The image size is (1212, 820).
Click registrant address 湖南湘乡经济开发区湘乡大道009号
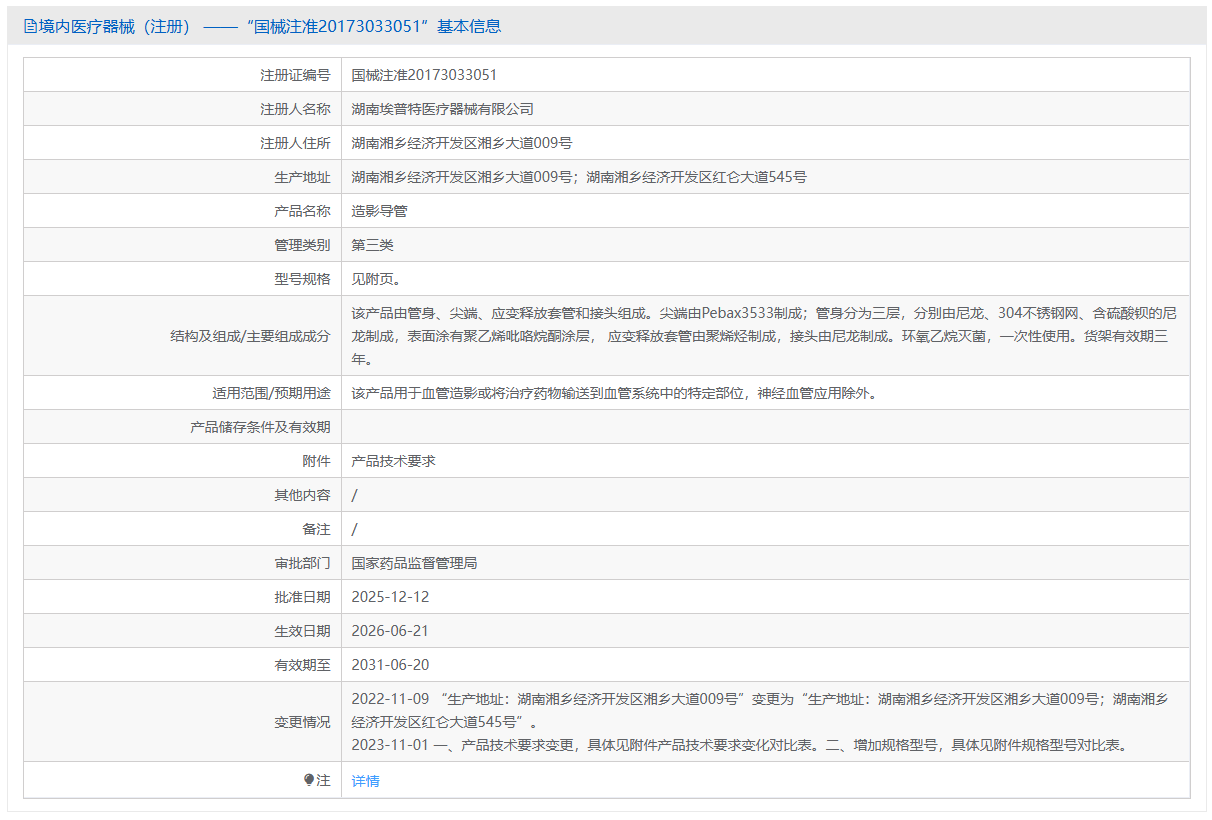click(x=462, y=143)
